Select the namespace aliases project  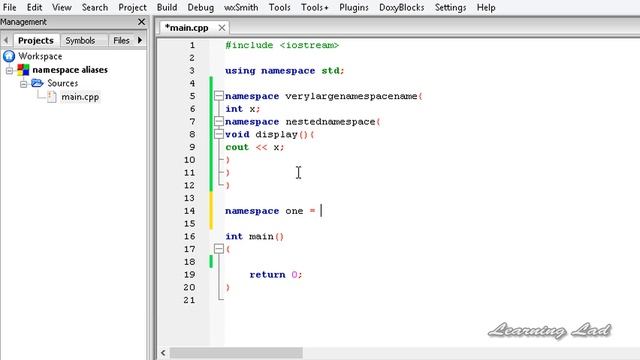point(70,70)
